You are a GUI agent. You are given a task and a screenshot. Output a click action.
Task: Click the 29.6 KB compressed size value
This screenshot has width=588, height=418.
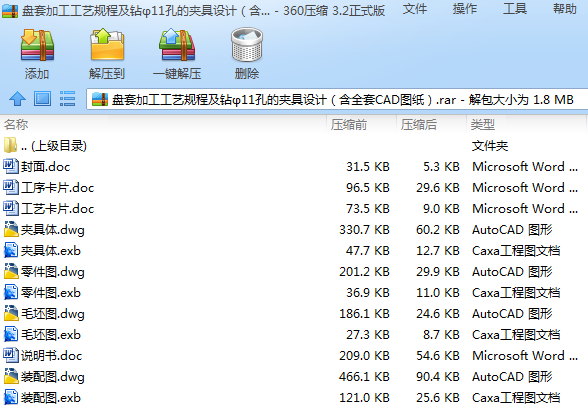pyautogui.click(x=438, y=187)
